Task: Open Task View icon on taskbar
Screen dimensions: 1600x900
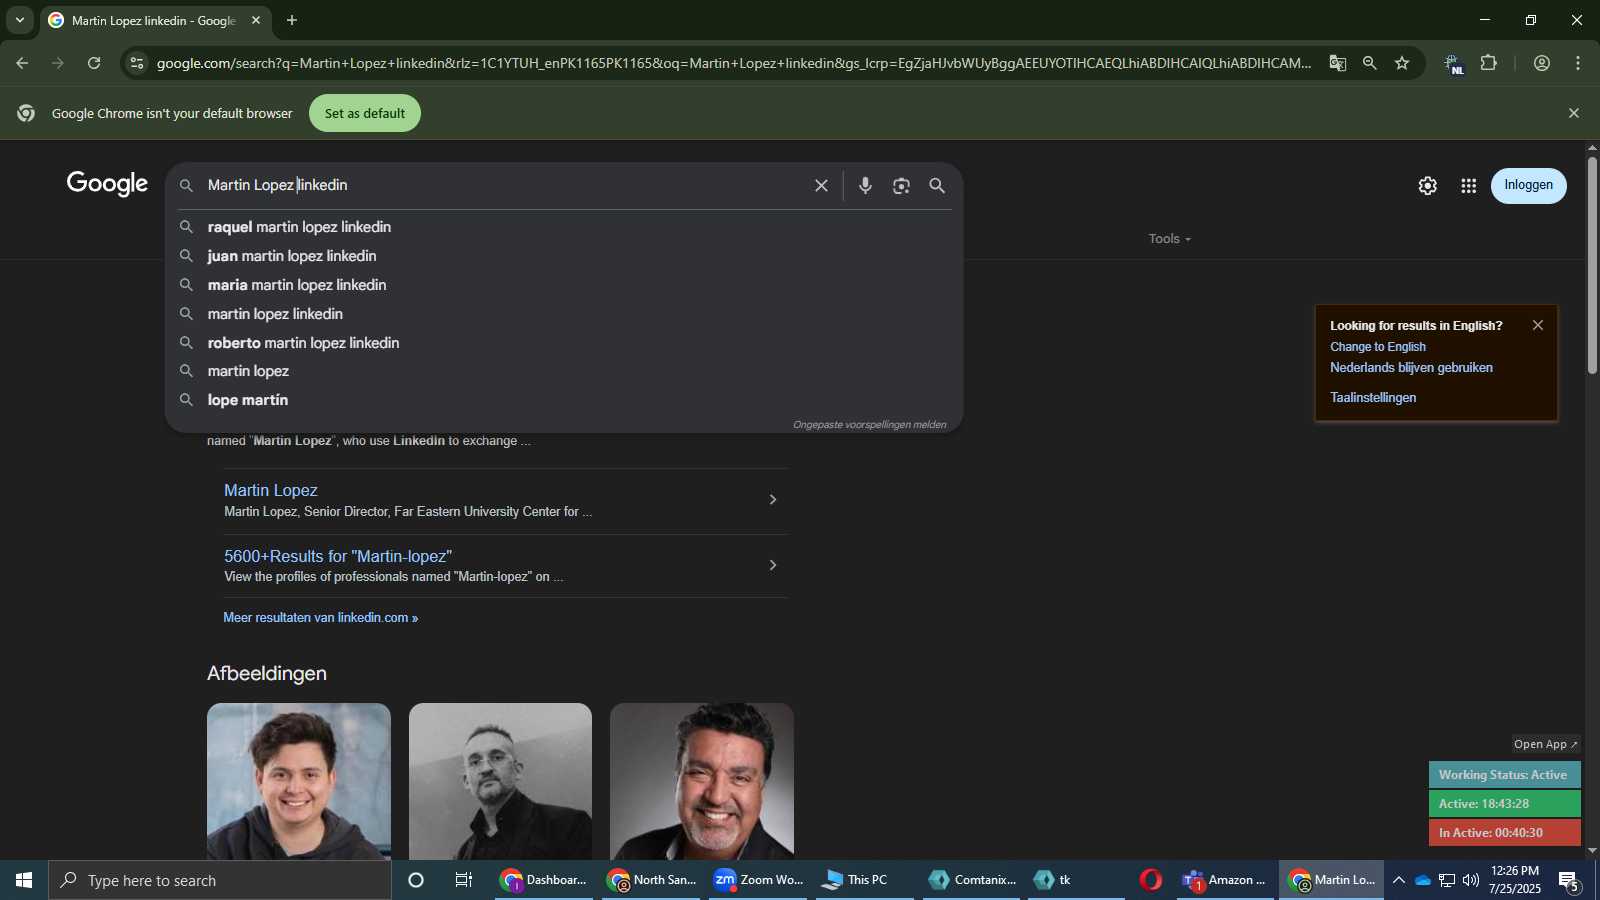Action: [463, 880]
